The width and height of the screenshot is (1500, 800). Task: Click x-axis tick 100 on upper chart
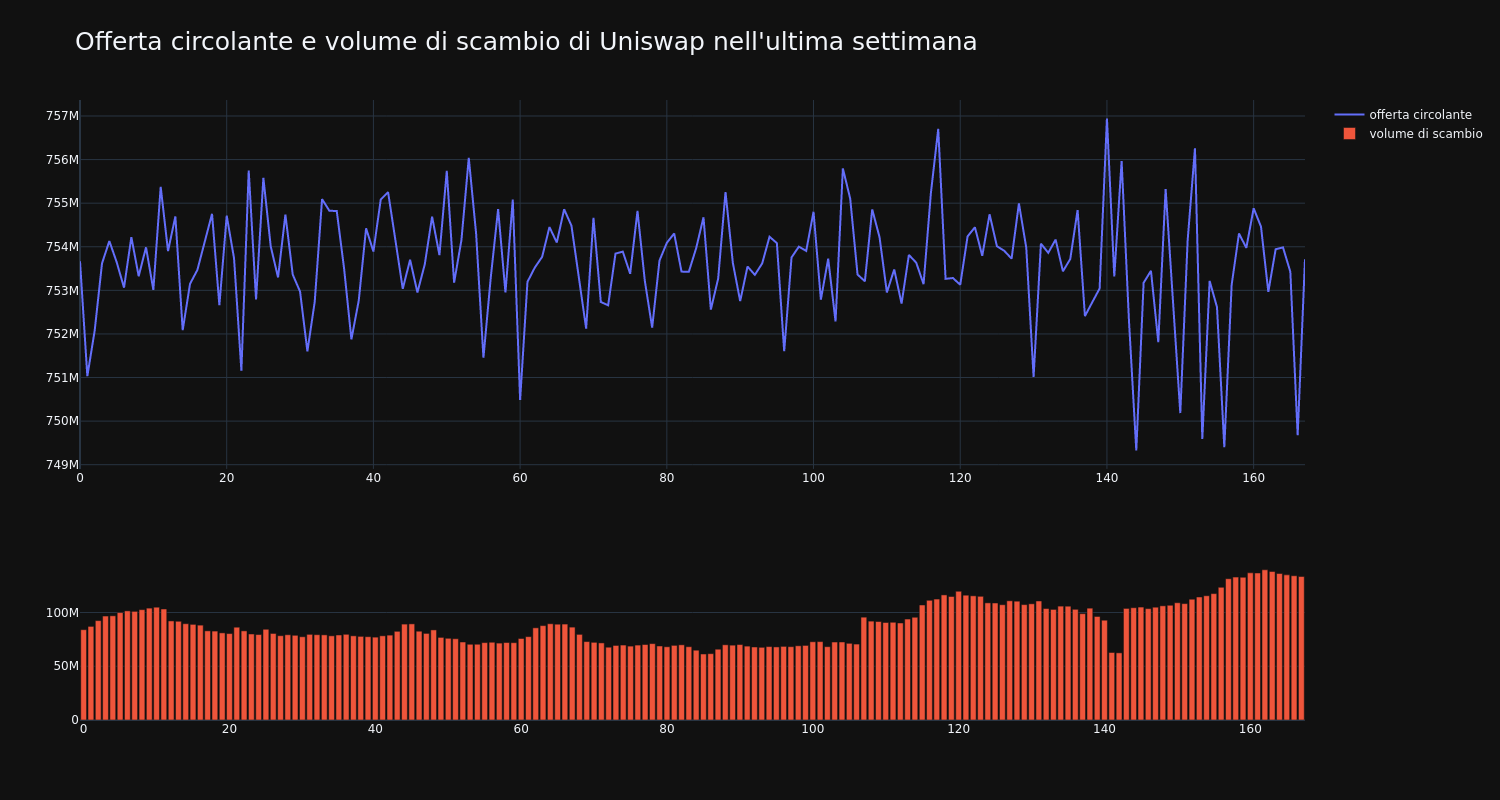pyautogui.click(x=813, y=478)
